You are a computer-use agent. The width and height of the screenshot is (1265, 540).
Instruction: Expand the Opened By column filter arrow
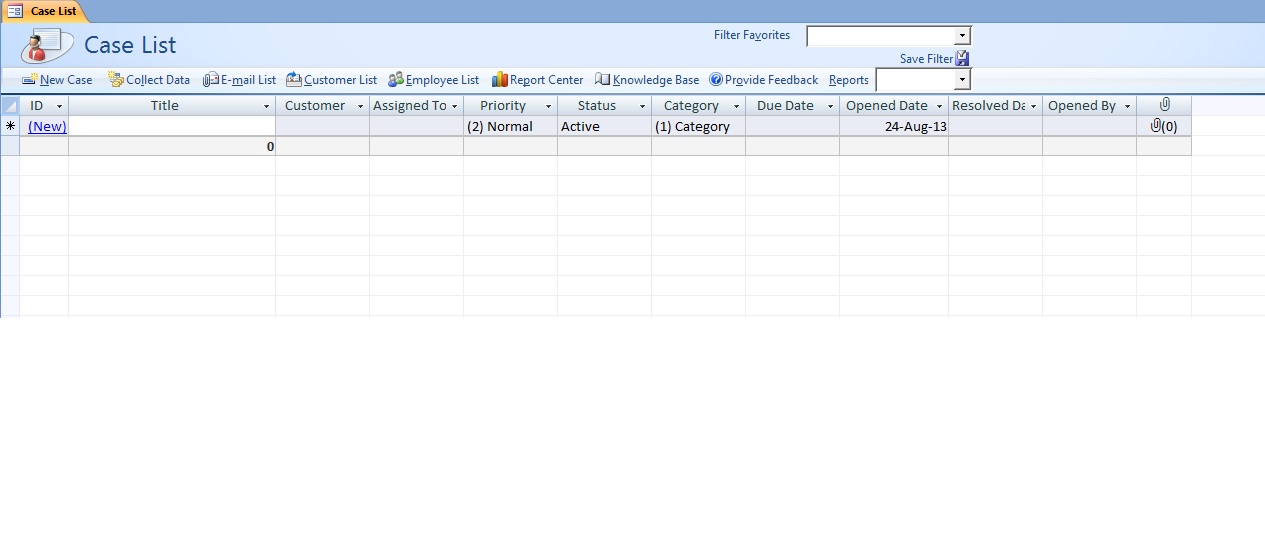pyautogui.click(x=1127, y=106)
